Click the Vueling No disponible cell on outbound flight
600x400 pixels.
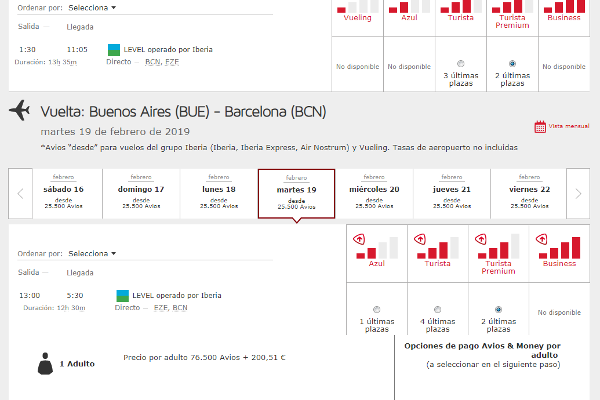tap(357, 64)
